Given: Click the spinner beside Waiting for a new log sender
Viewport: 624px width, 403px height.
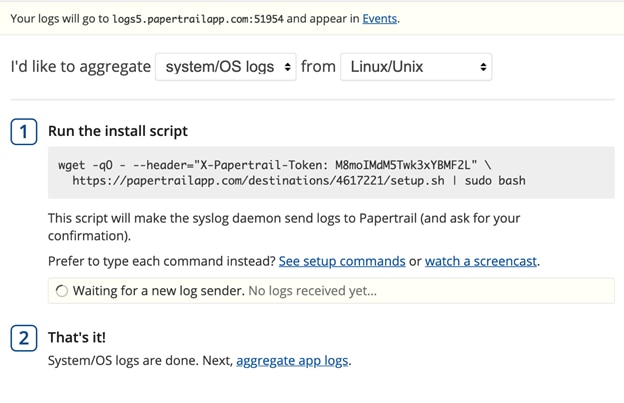Looking at the screenshot, I should [x=62, y=291].
